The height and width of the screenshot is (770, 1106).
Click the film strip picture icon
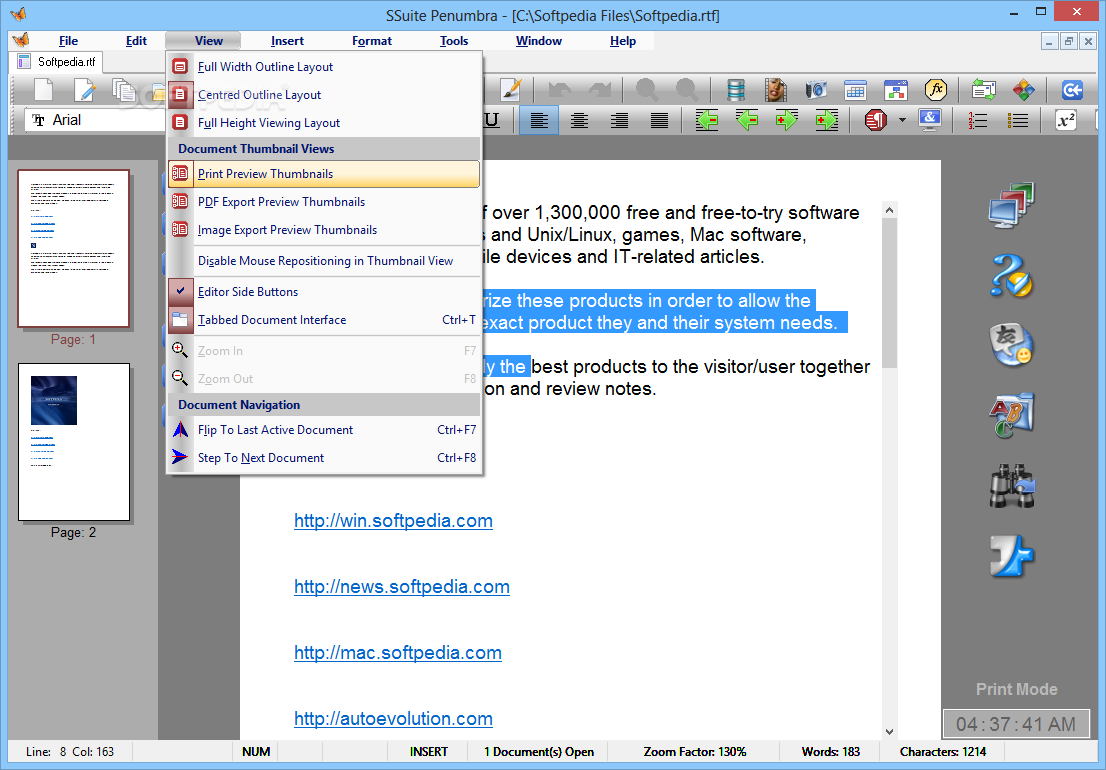[776, 90]
